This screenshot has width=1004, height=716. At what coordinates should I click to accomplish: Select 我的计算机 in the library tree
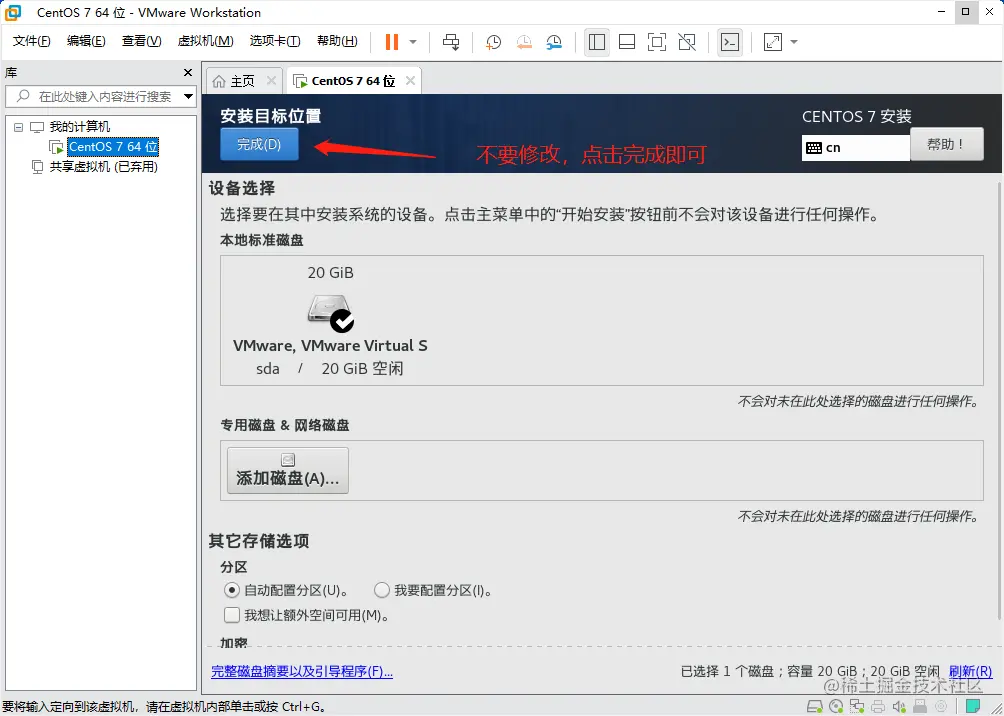[79, 127]
